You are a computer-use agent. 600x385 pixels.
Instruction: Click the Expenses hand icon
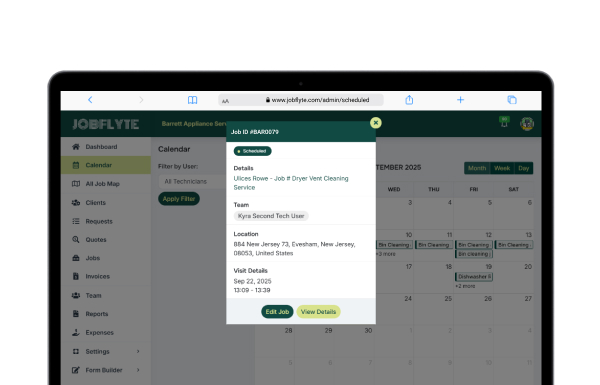tap(76, 333)
